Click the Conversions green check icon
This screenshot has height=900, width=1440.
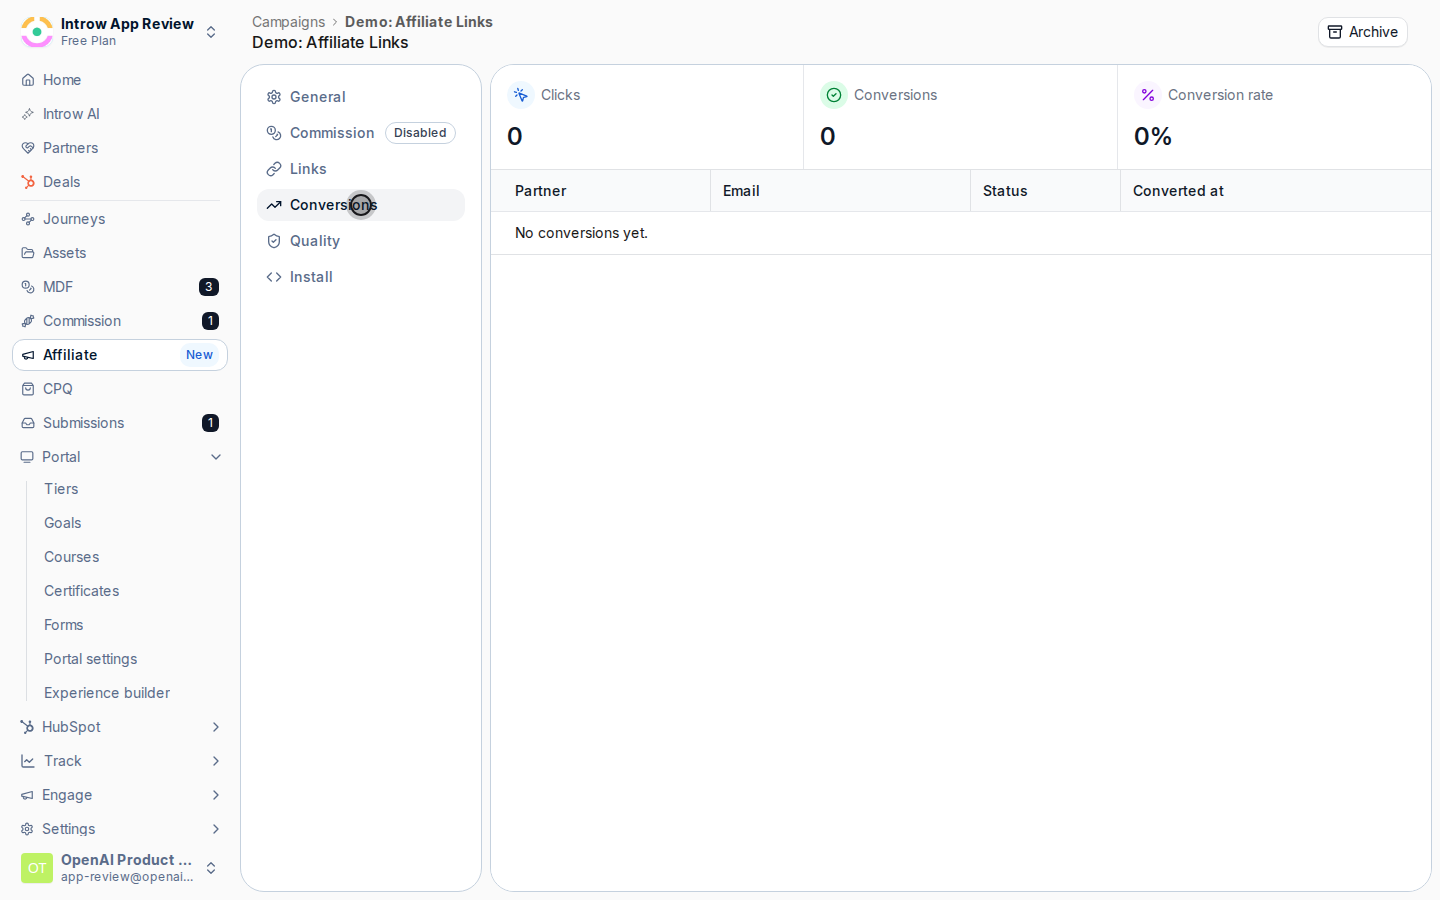(x=833, y=95)
